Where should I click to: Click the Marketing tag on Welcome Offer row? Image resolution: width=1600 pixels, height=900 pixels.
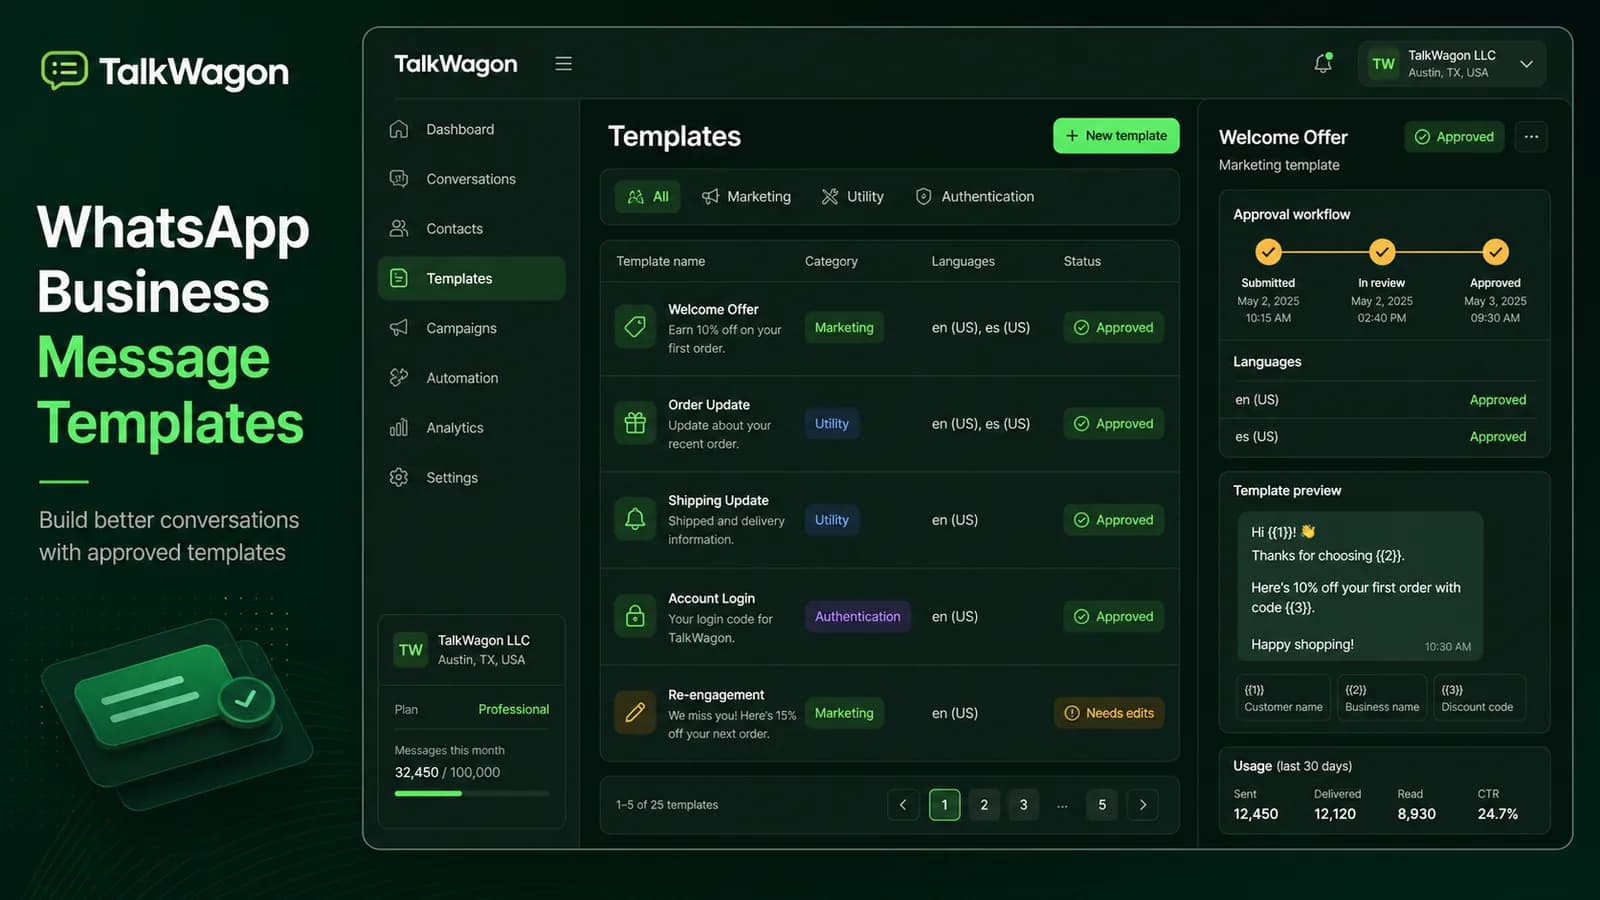844,328
